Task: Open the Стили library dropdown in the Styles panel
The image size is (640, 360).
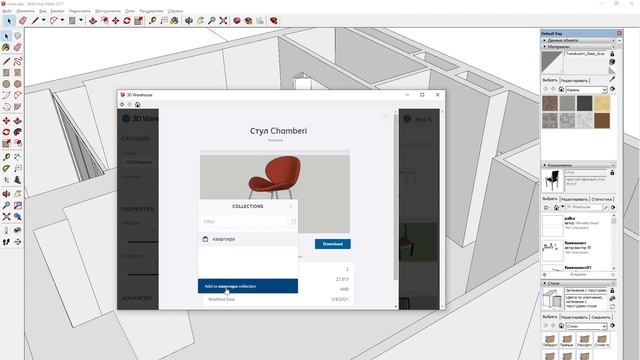Action: pyautogui.click(x=586, y=326)
